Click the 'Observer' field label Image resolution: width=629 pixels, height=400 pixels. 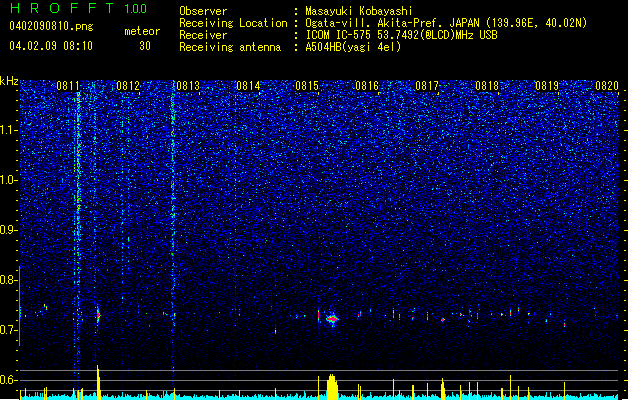tap(203, 11)
